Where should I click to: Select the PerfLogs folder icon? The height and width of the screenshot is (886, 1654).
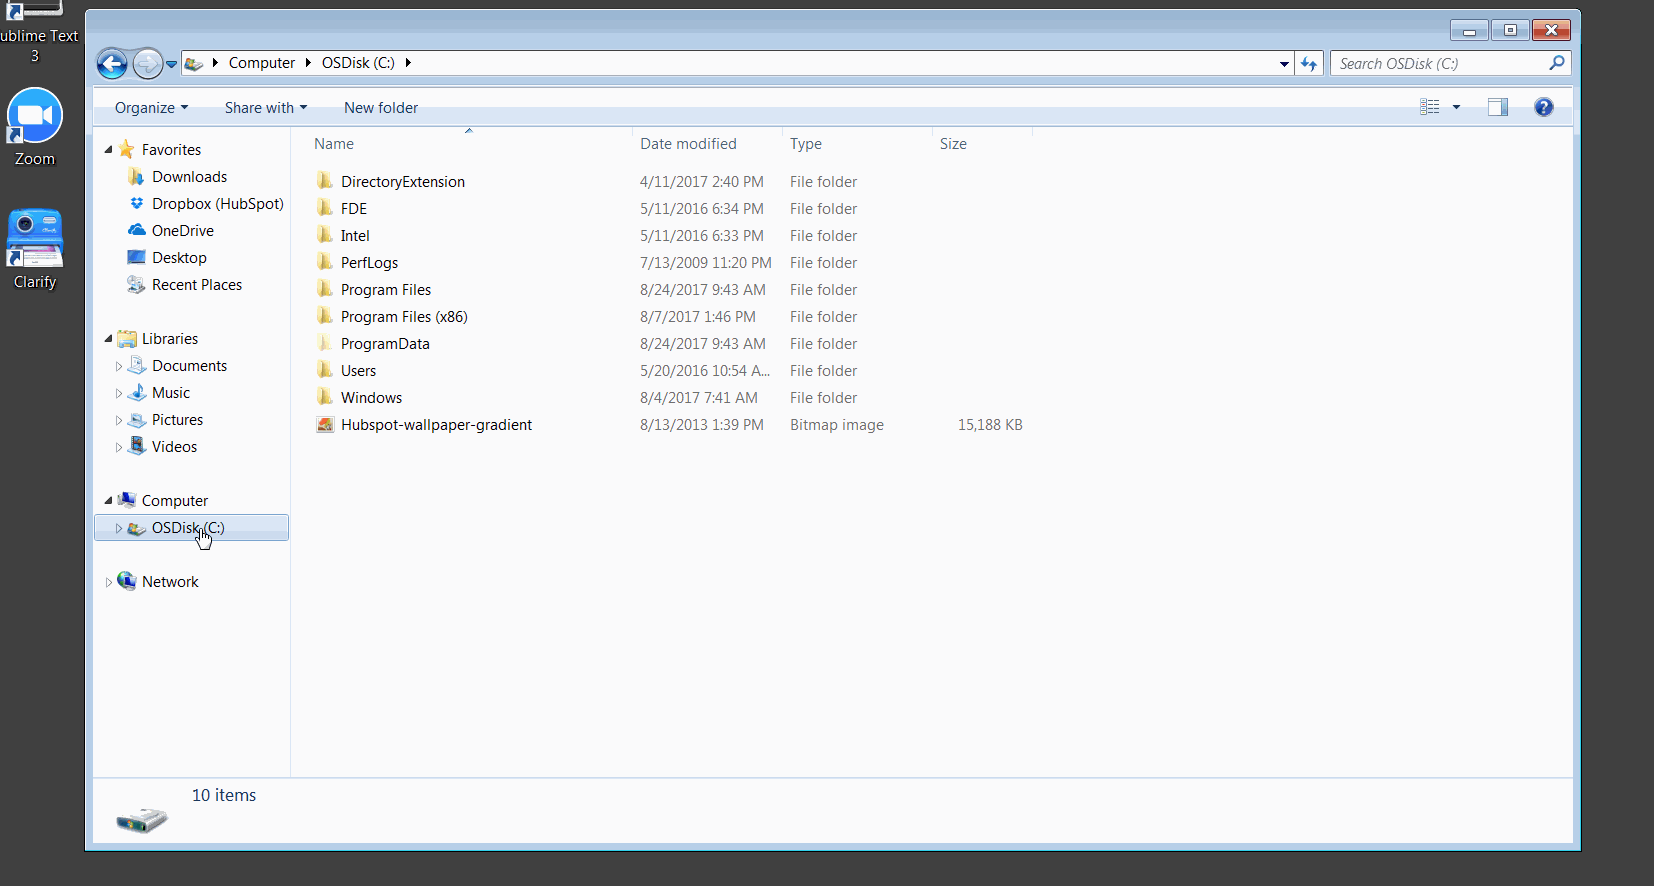point(325,262)
